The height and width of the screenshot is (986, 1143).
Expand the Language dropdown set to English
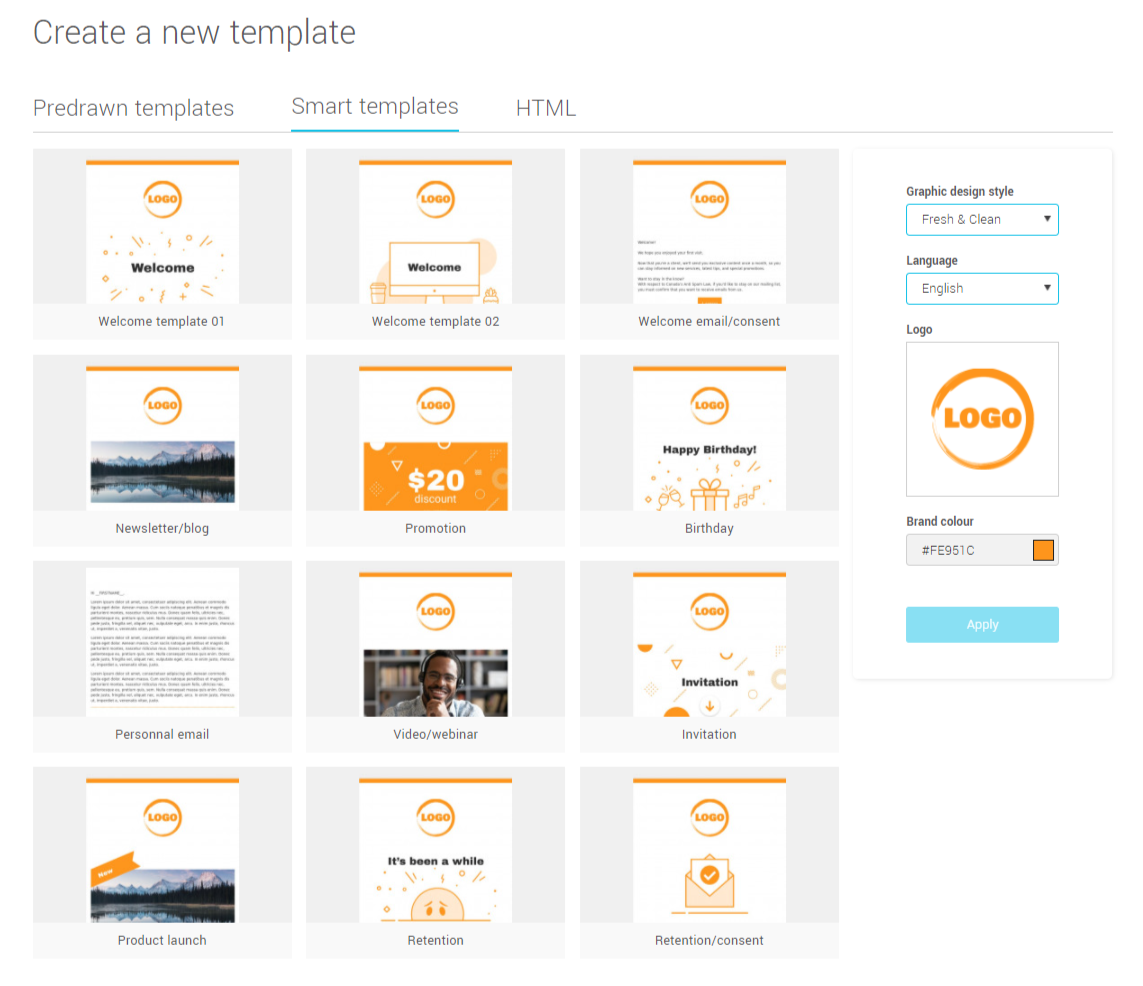(981, 289)
